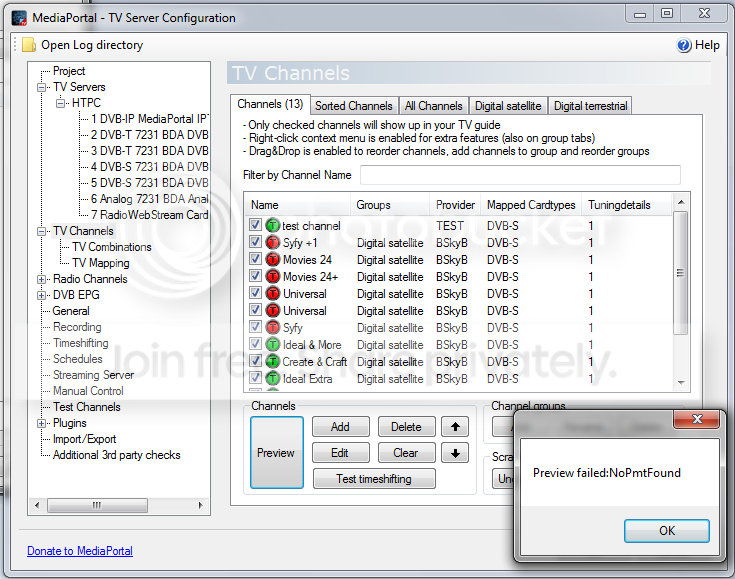Click the Help question mark icon

pyautogui.click(x=684, y=45)
